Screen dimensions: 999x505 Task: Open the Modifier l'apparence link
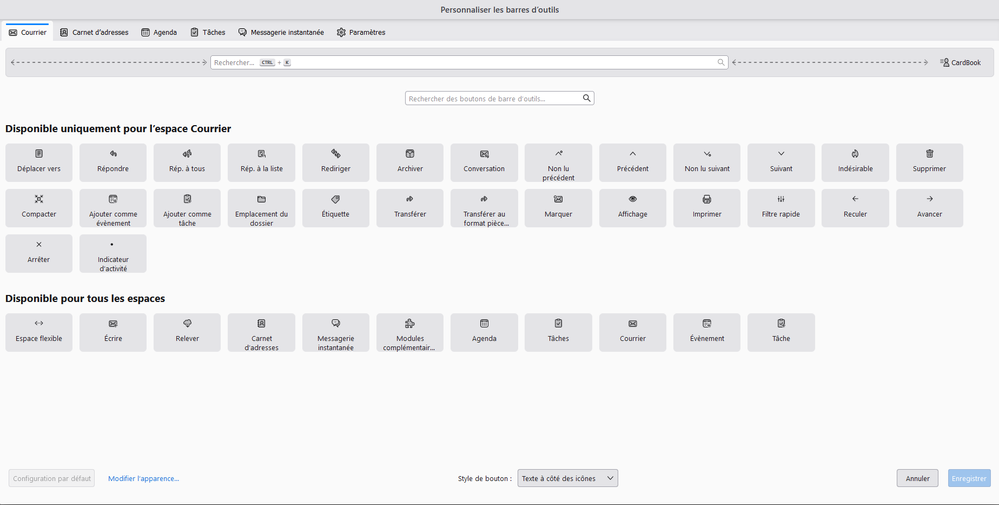tap(144, 478)
